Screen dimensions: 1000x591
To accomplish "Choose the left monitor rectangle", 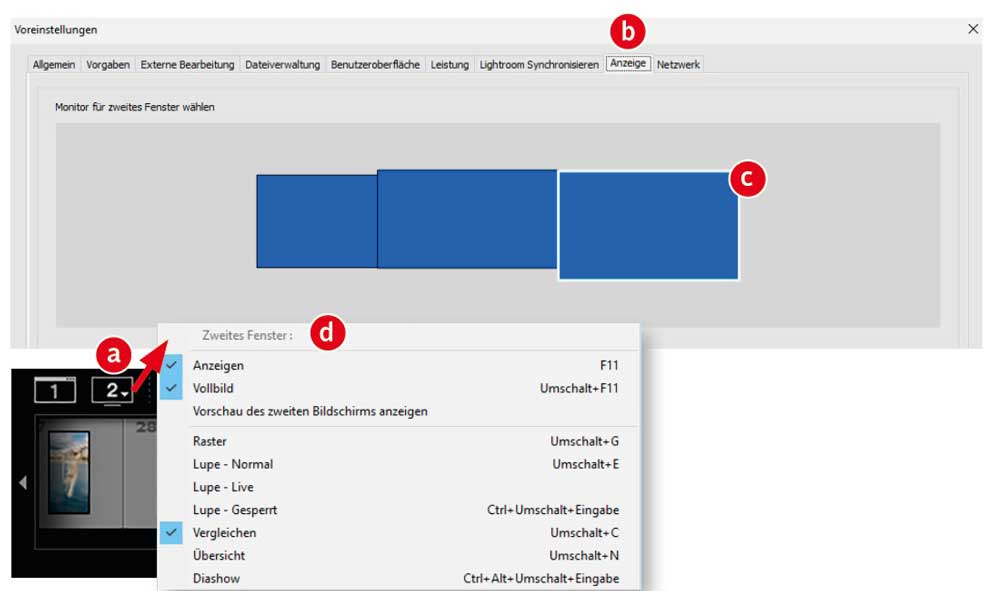I will (317, 221).
